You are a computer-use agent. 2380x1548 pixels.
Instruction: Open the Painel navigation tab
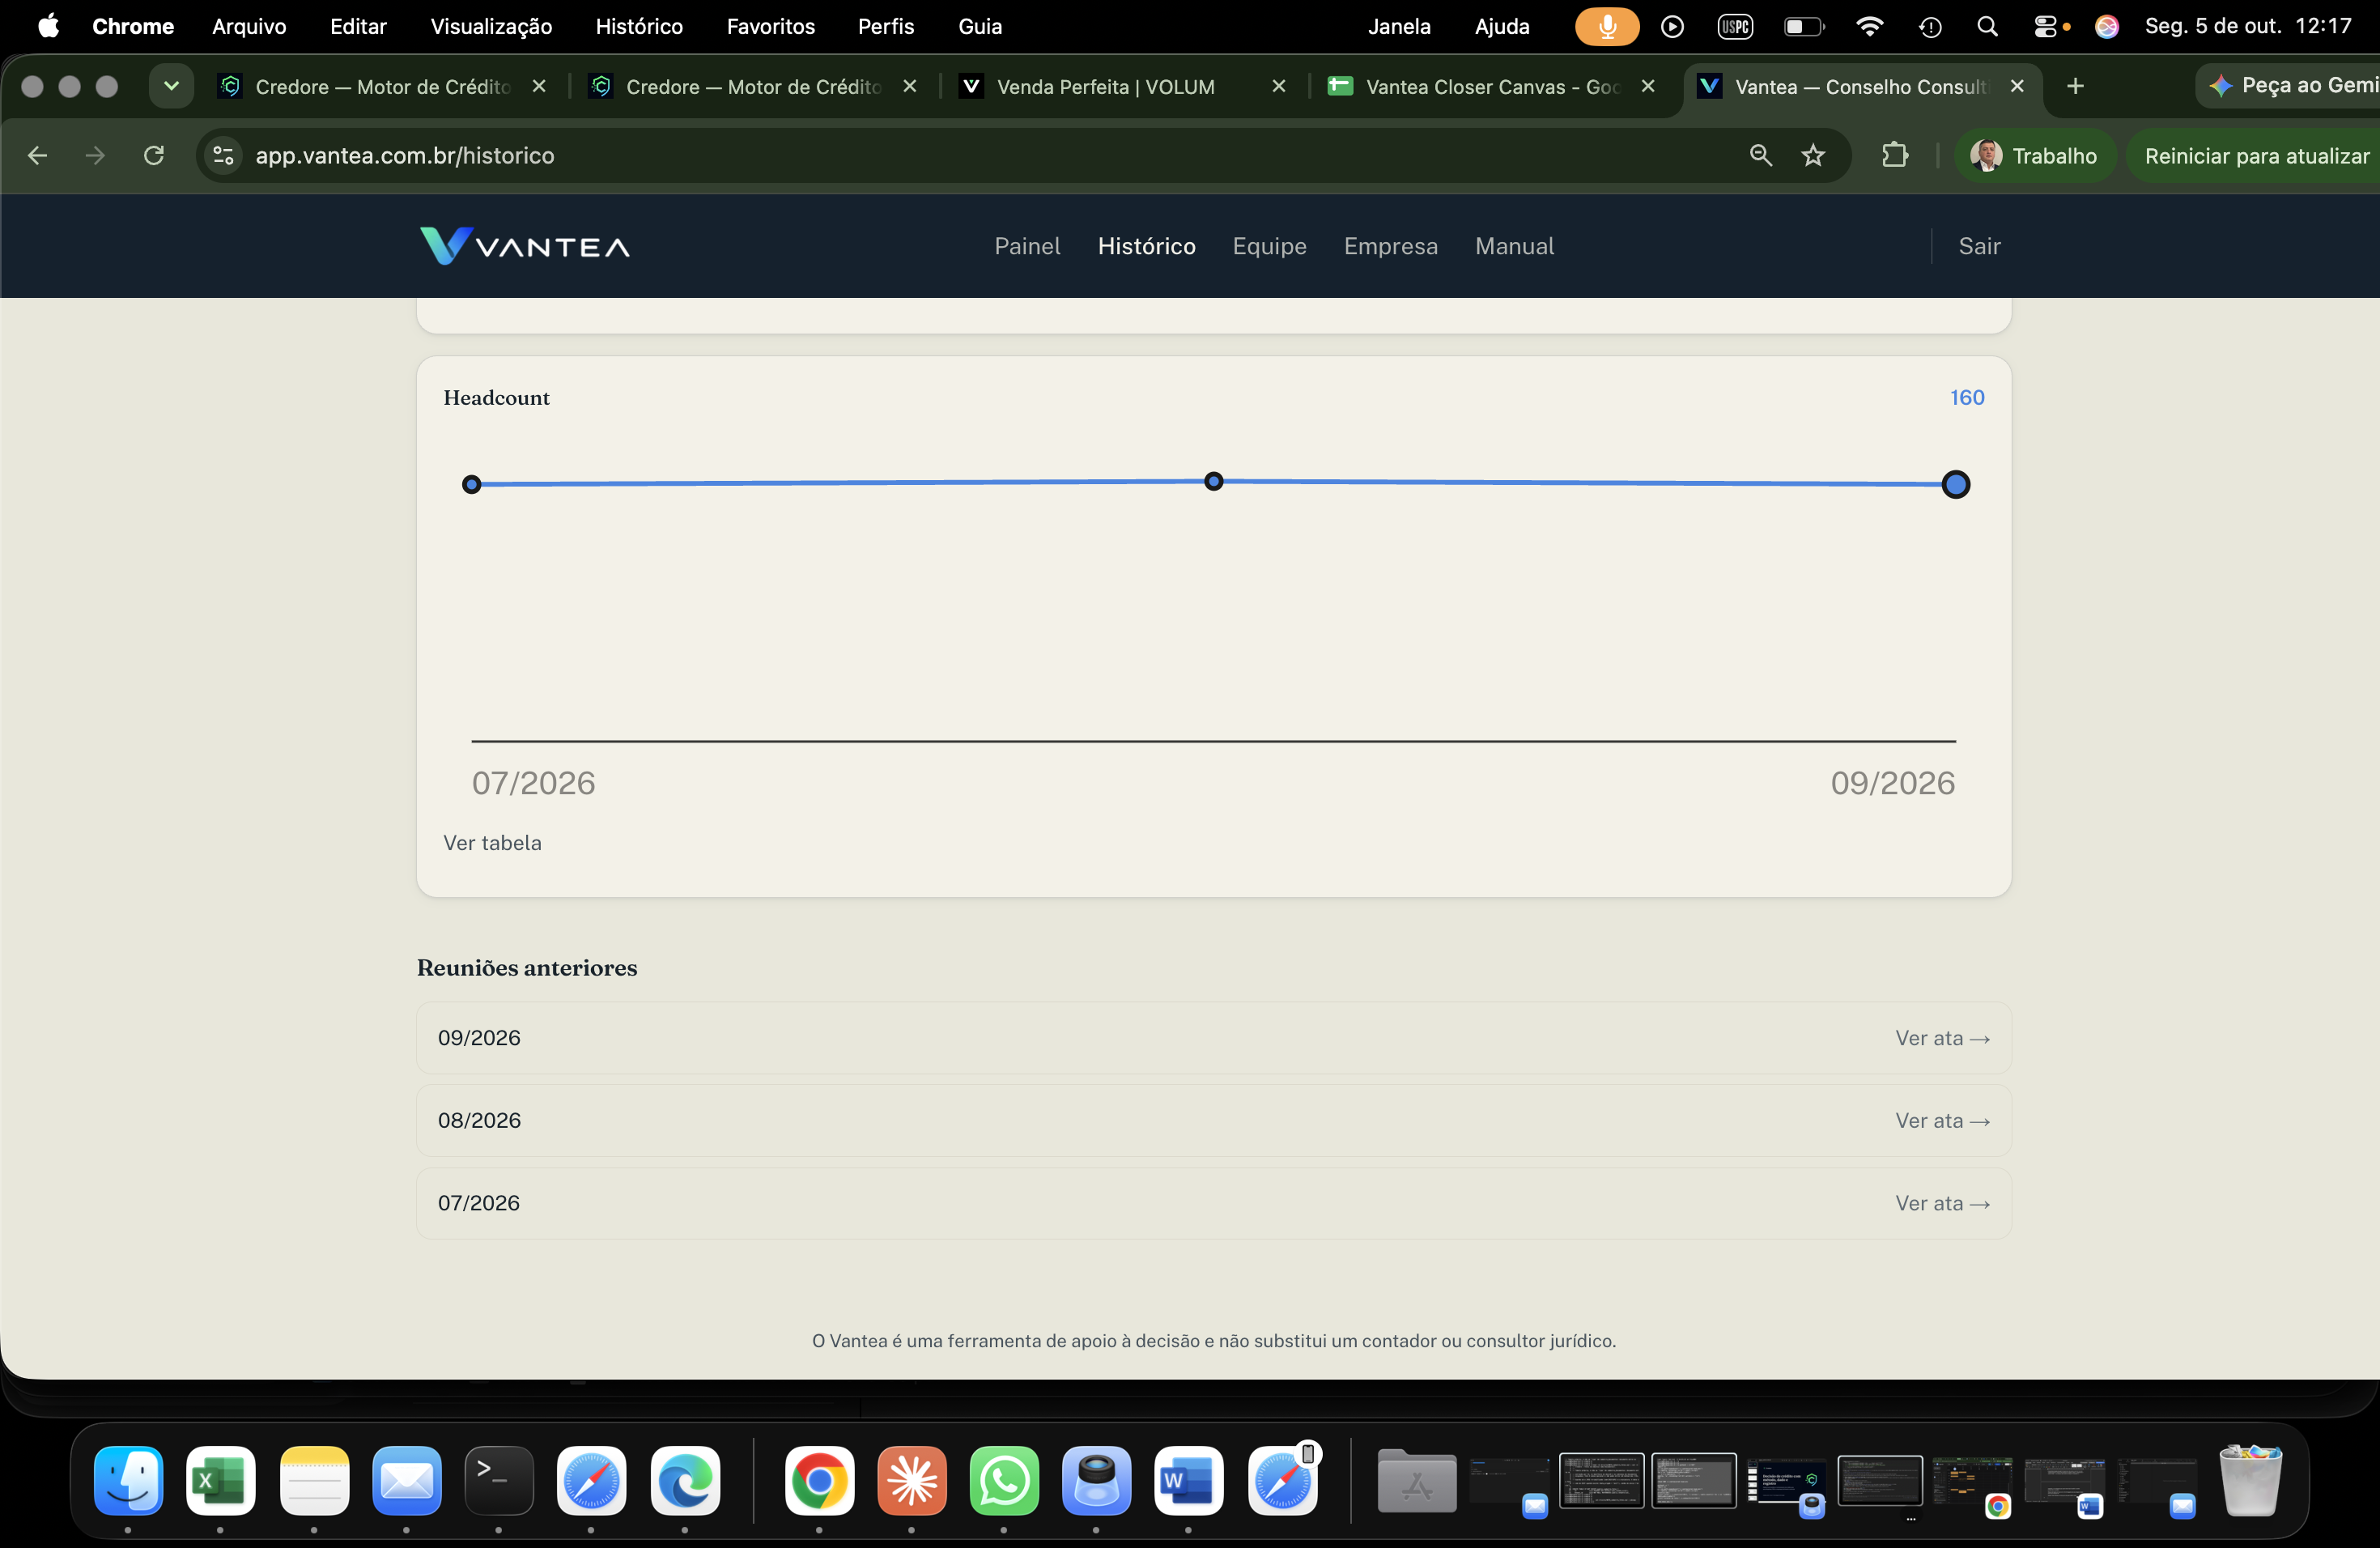coord(1027,246)
